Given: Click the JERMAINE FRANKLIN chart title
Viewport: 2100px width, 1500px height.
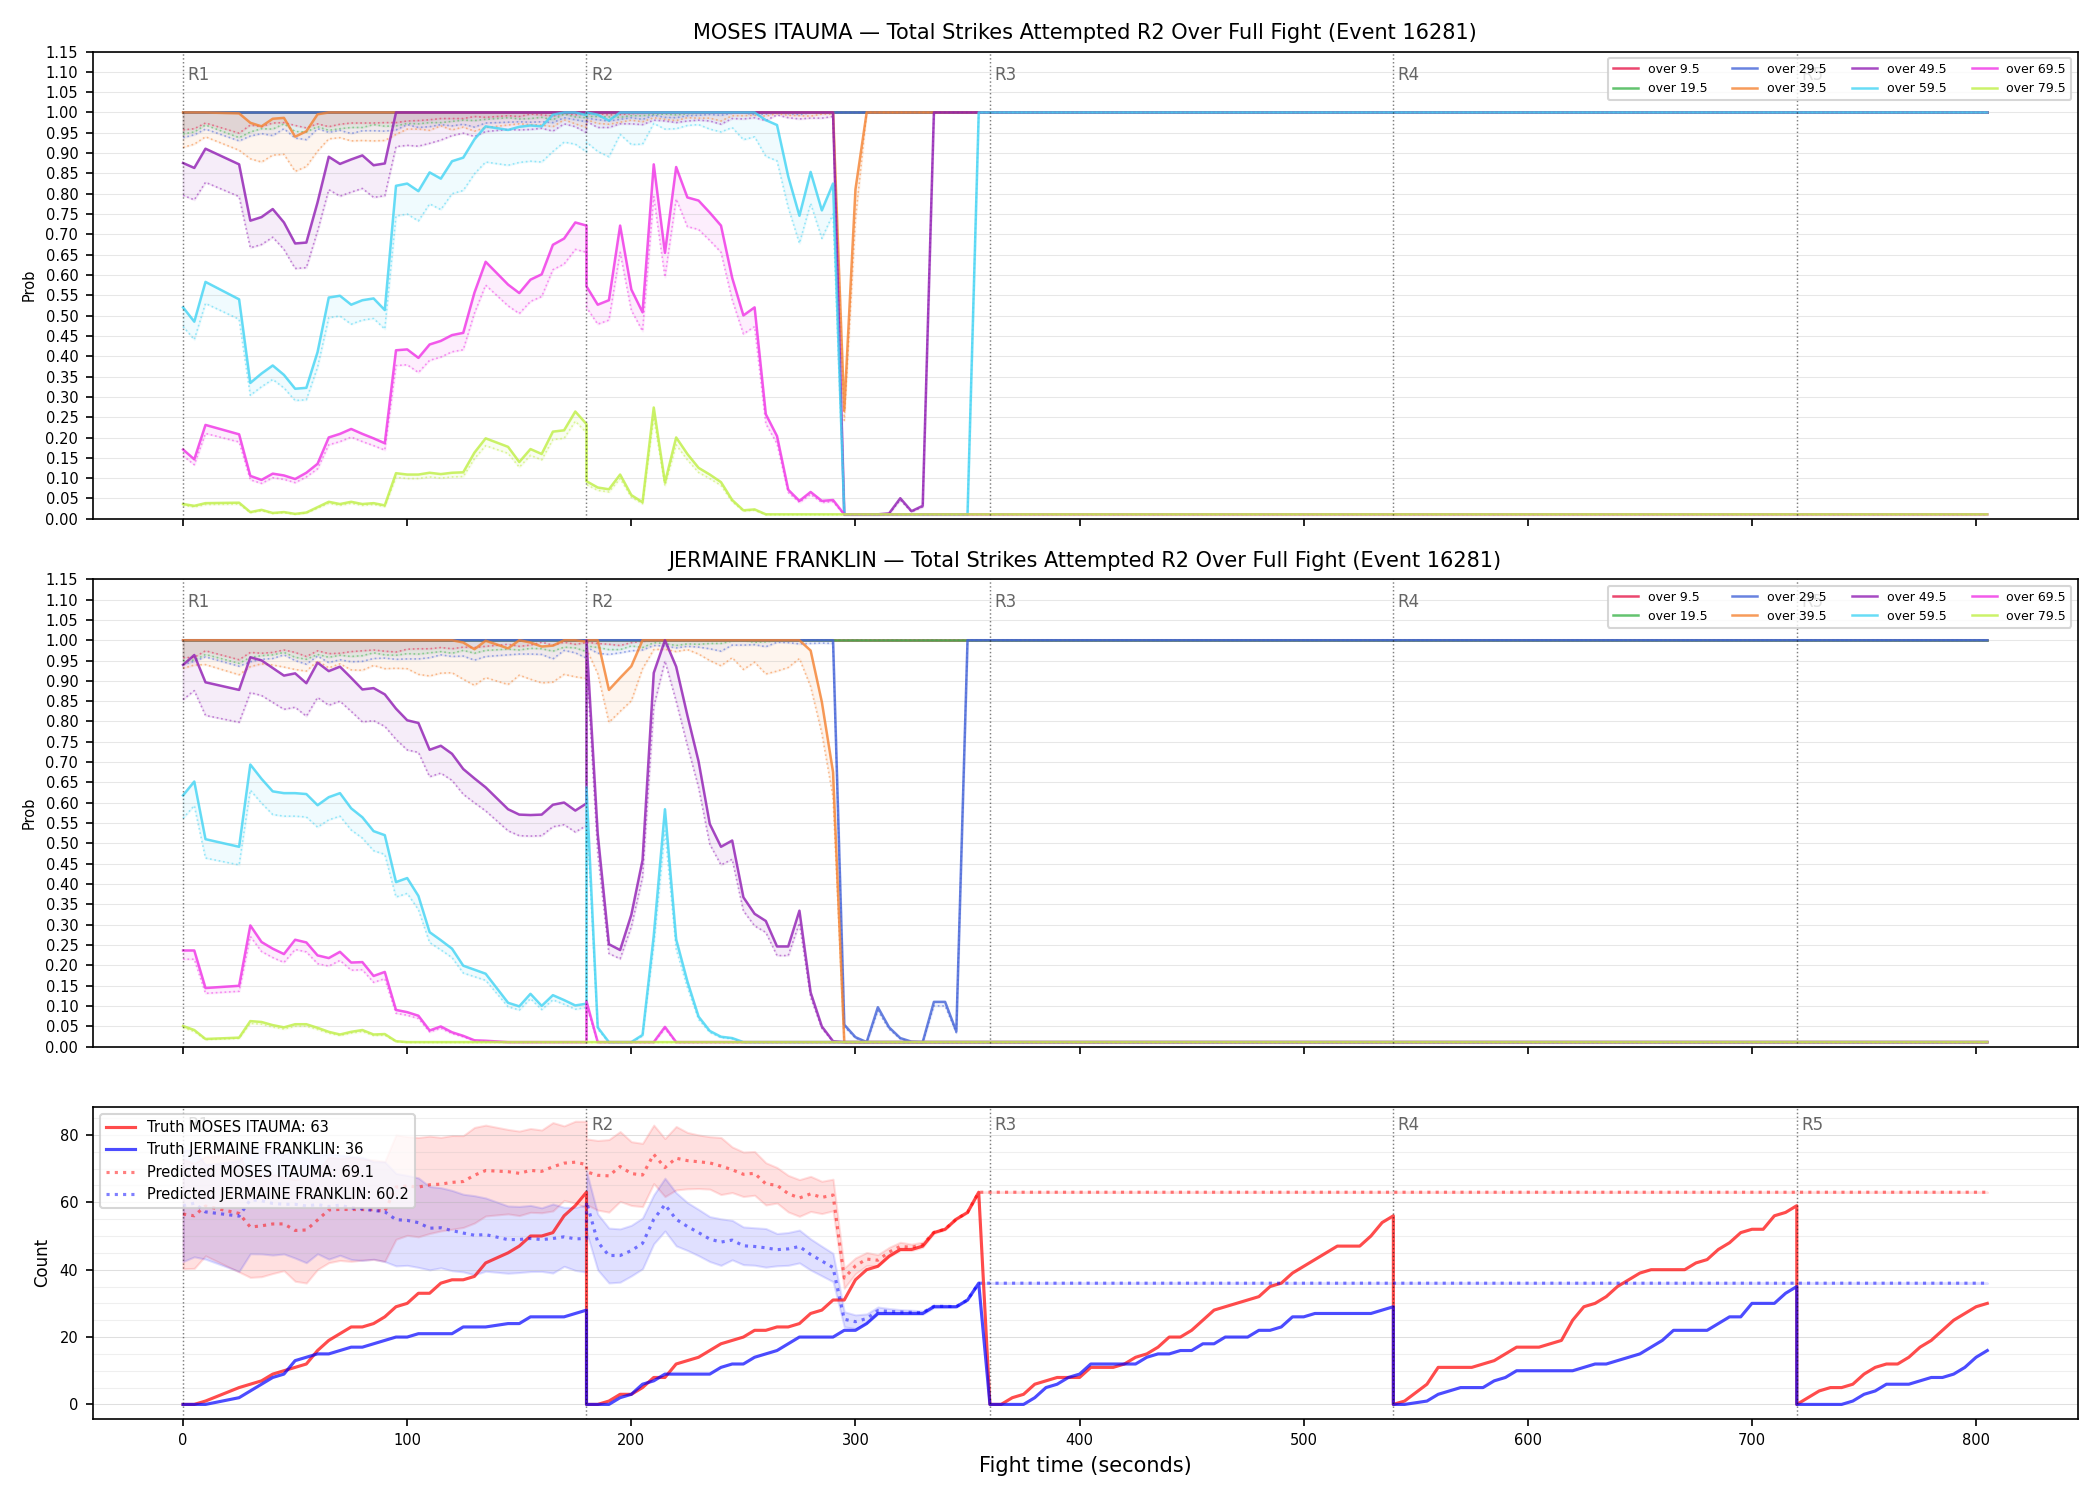Looking at the screenshot, I should 1084,560.
